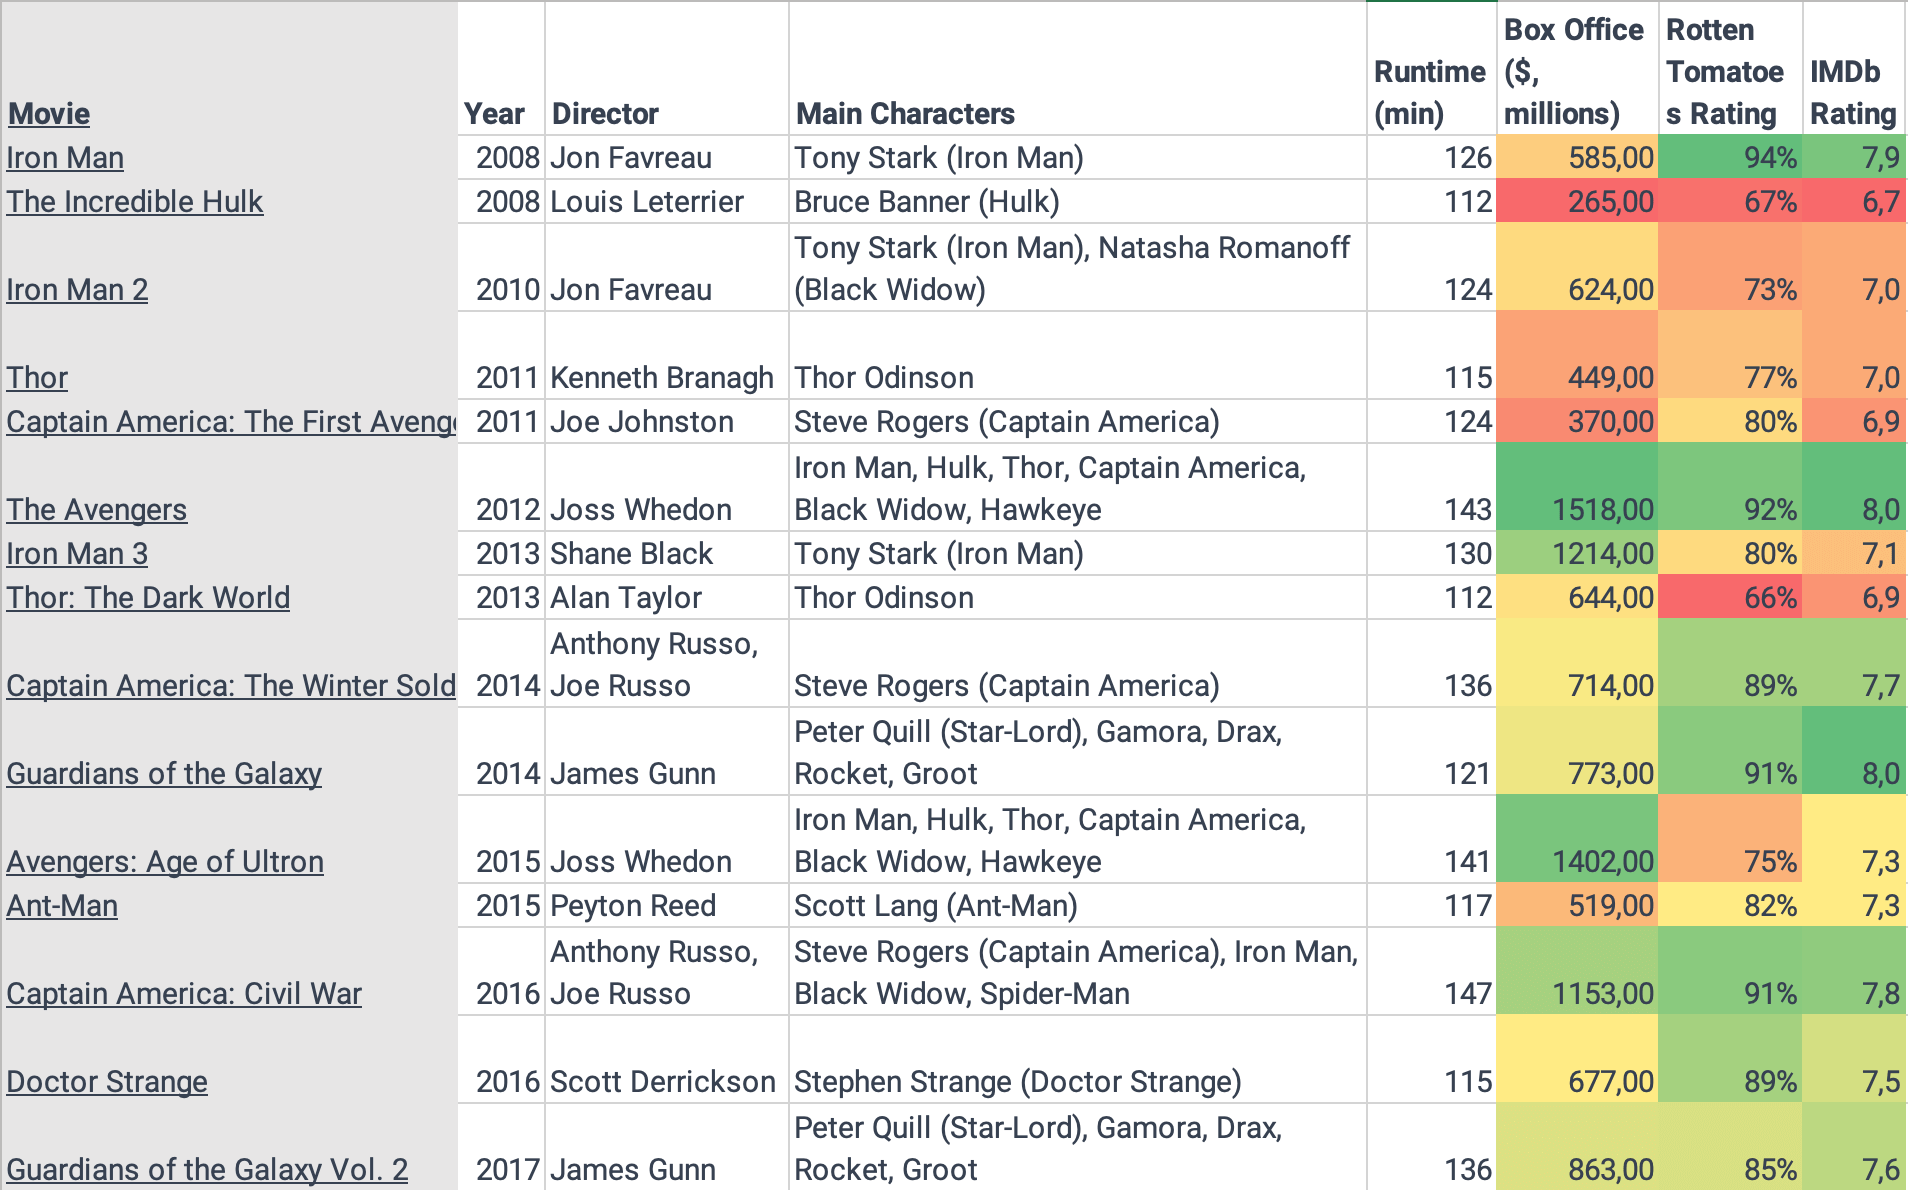Open the Doctor Strange link

(x=107, y=1082)
